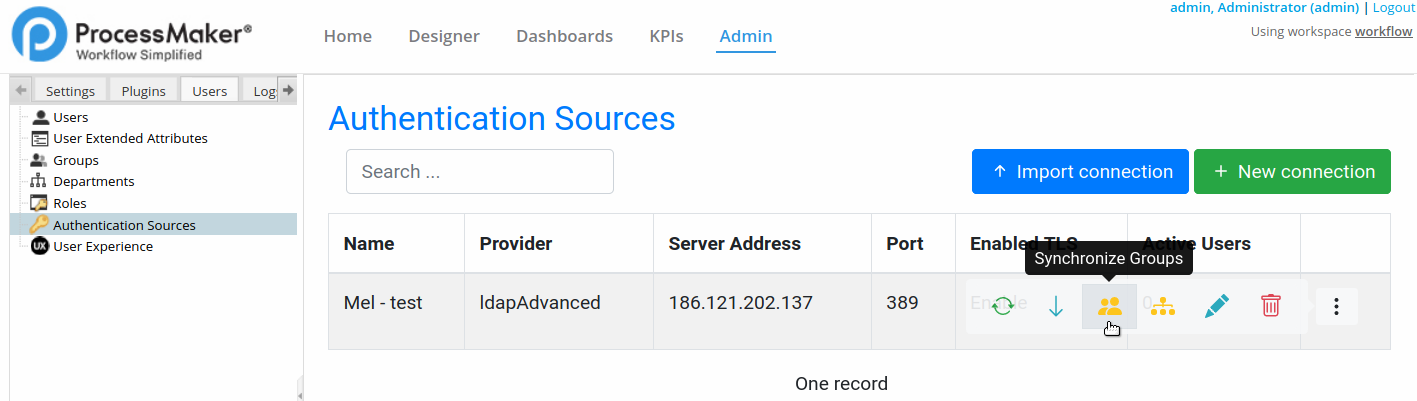Click the Synchronize Groups icon

[1109, 307]
